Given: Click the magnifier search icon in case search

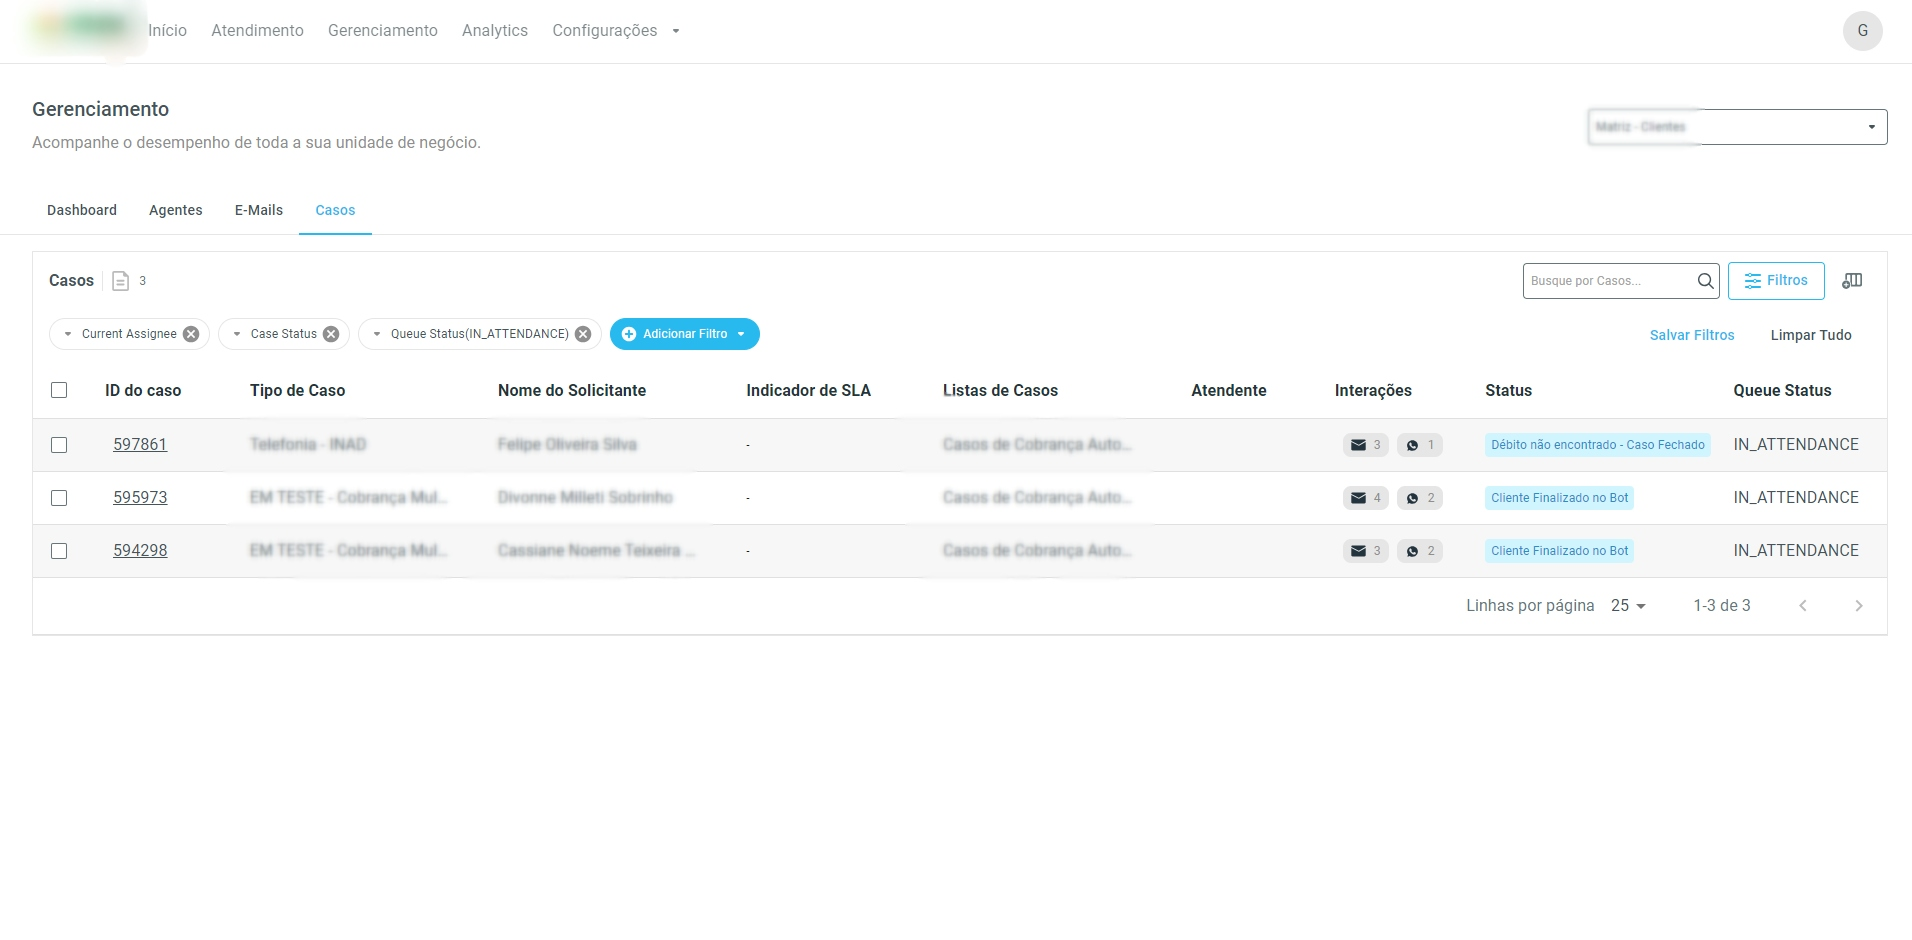Looking at the screenshot, I should click(1705, 281).
